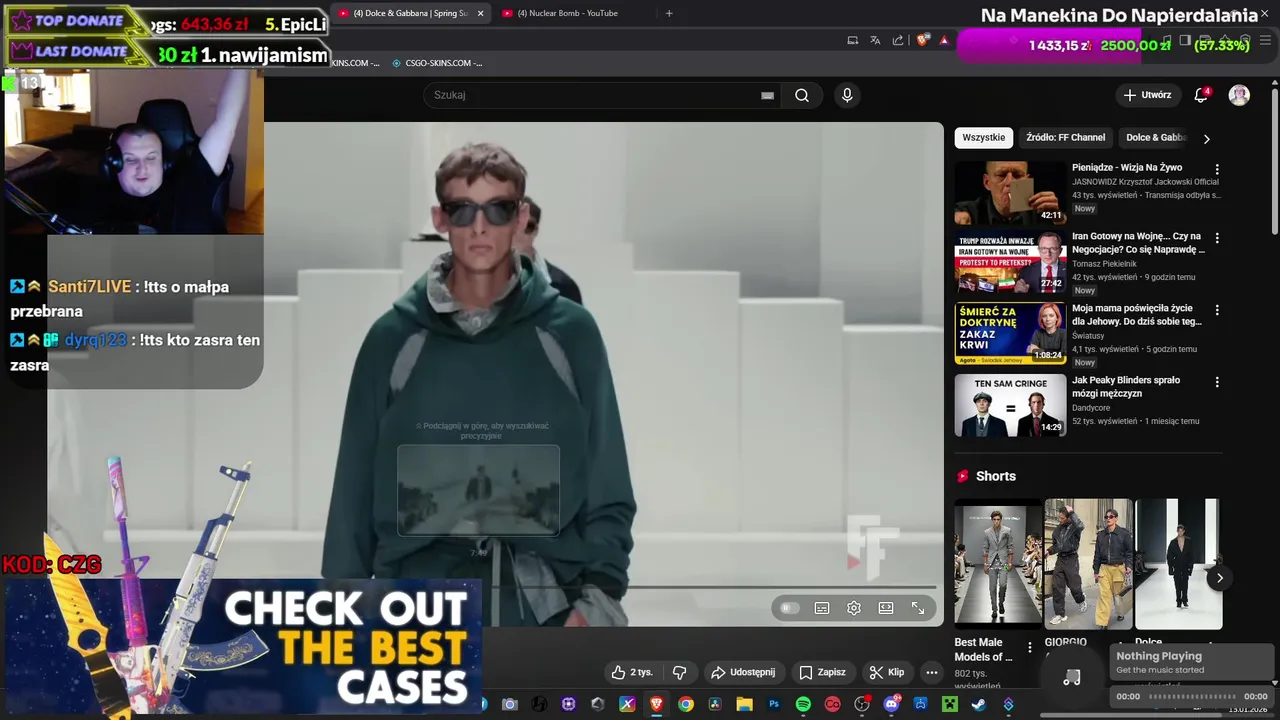Open the player settings gear
1280x720 pixels.
tap(854, 608)
